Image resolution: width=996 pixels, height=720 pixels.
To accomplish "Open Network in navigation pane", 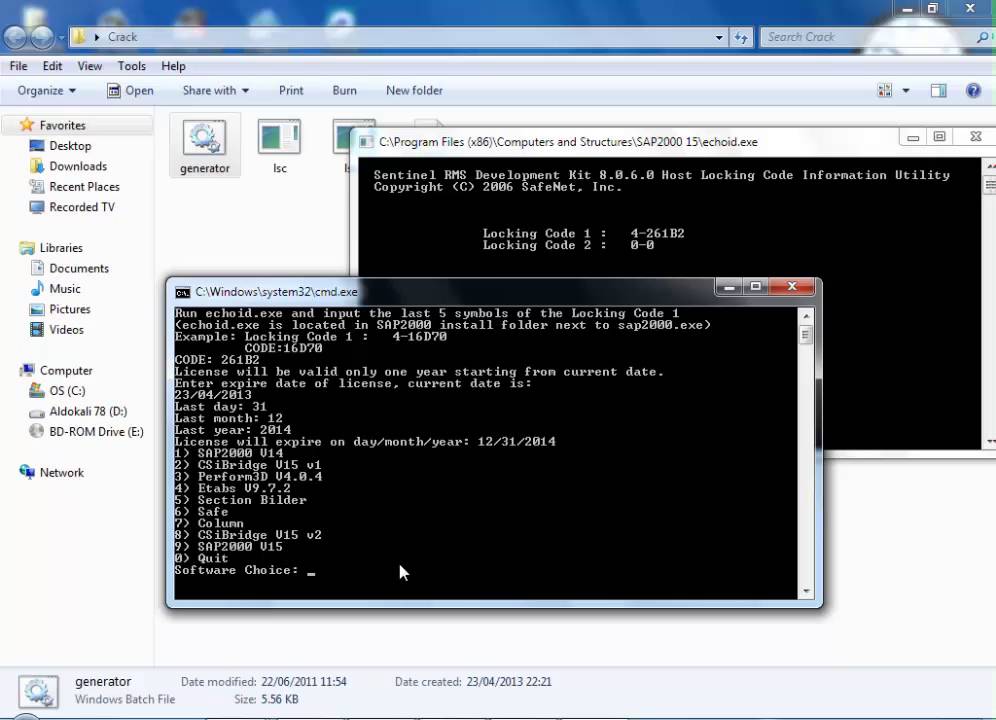I will (x=61, y=472).
